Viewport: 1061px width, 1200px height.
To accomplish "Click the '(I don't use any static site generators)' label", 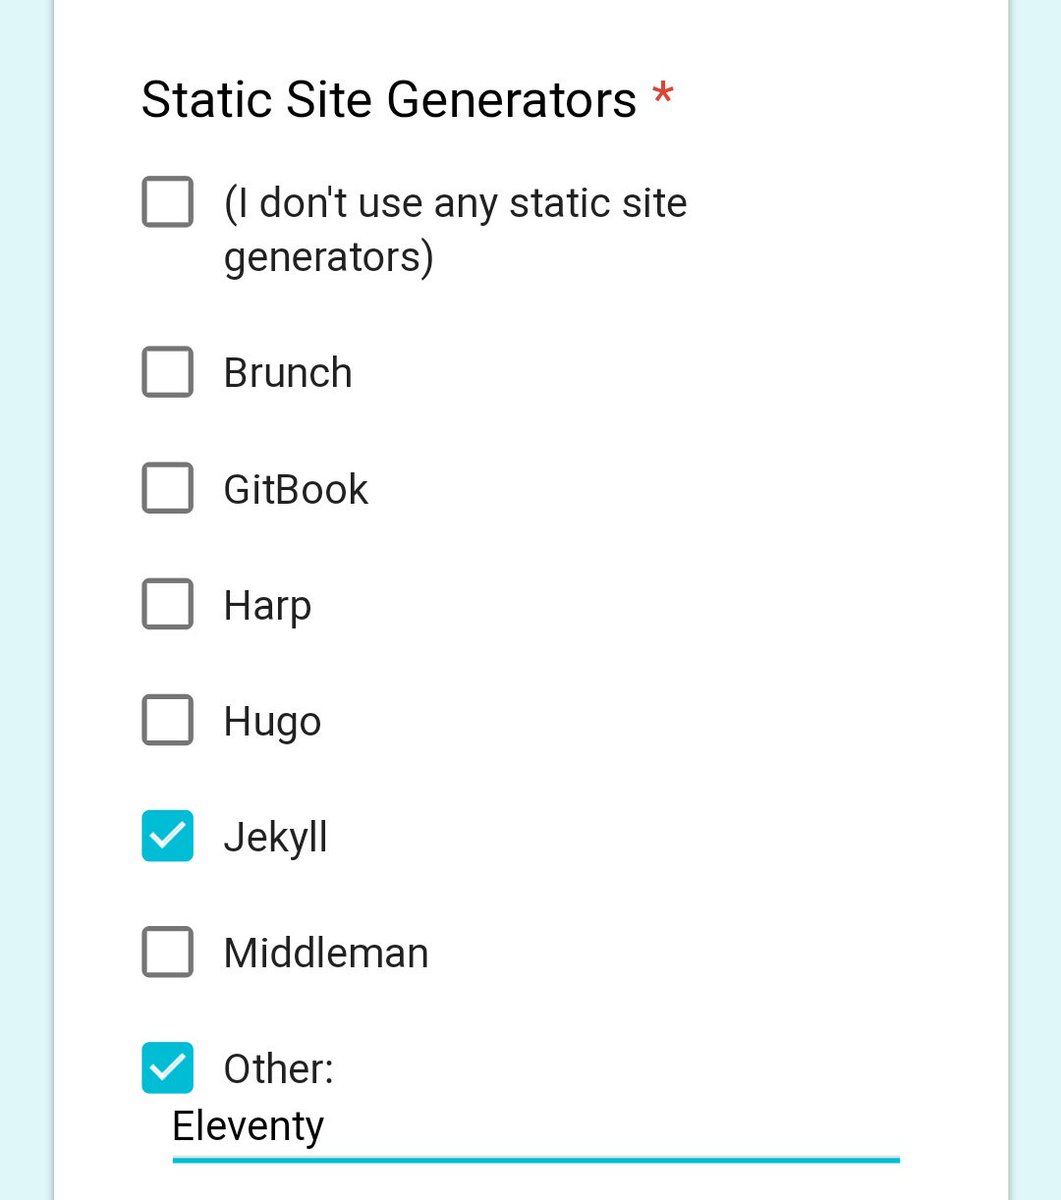I will (455, 230).
